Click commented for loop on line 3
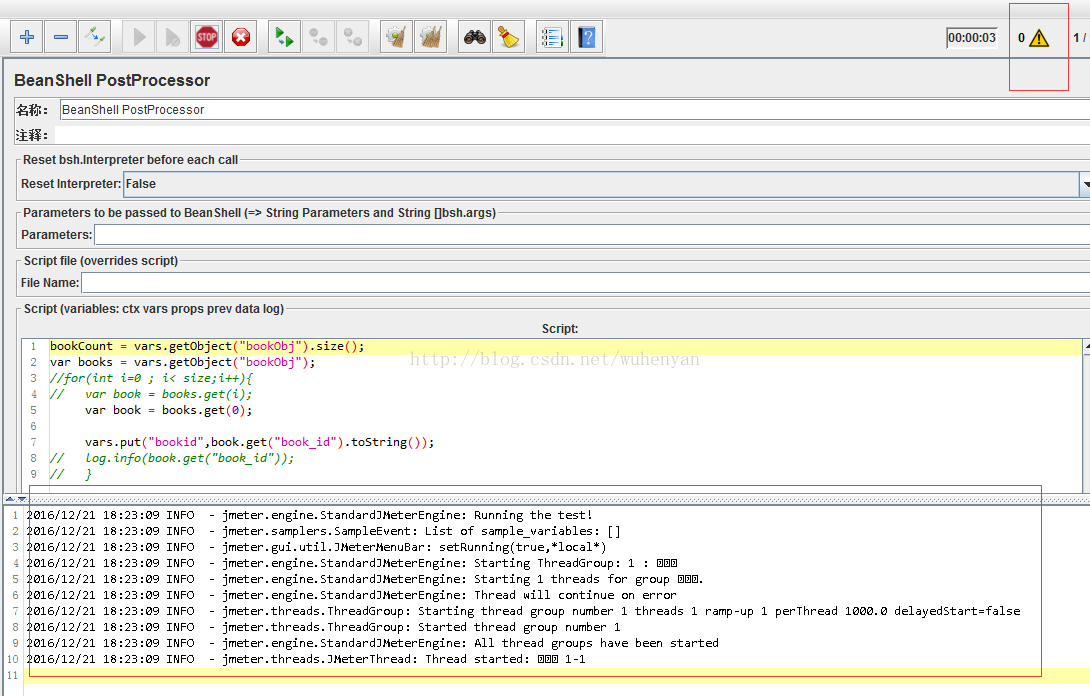This screenshot has width=1090, height=696. (152, 378)
